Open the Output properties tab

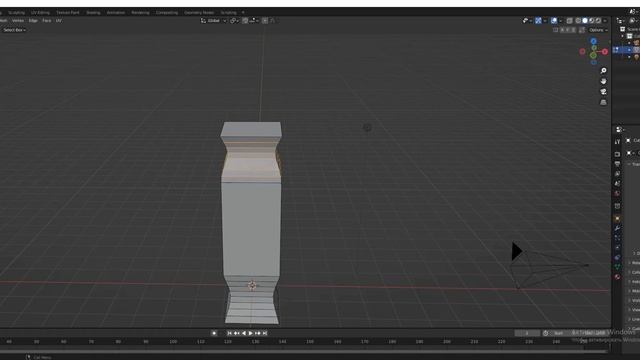tap(617, 164)
